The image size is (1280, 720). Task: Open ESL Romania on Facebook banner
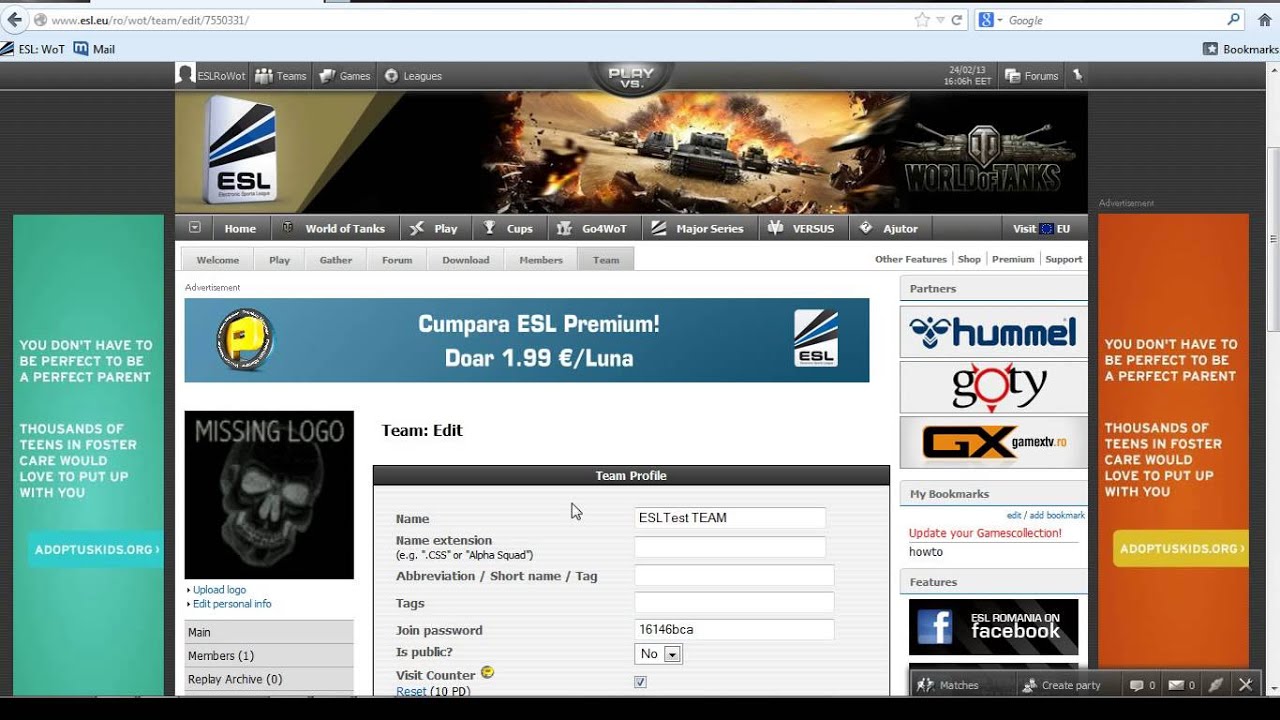pyautogui.click(x=993, y=627)
